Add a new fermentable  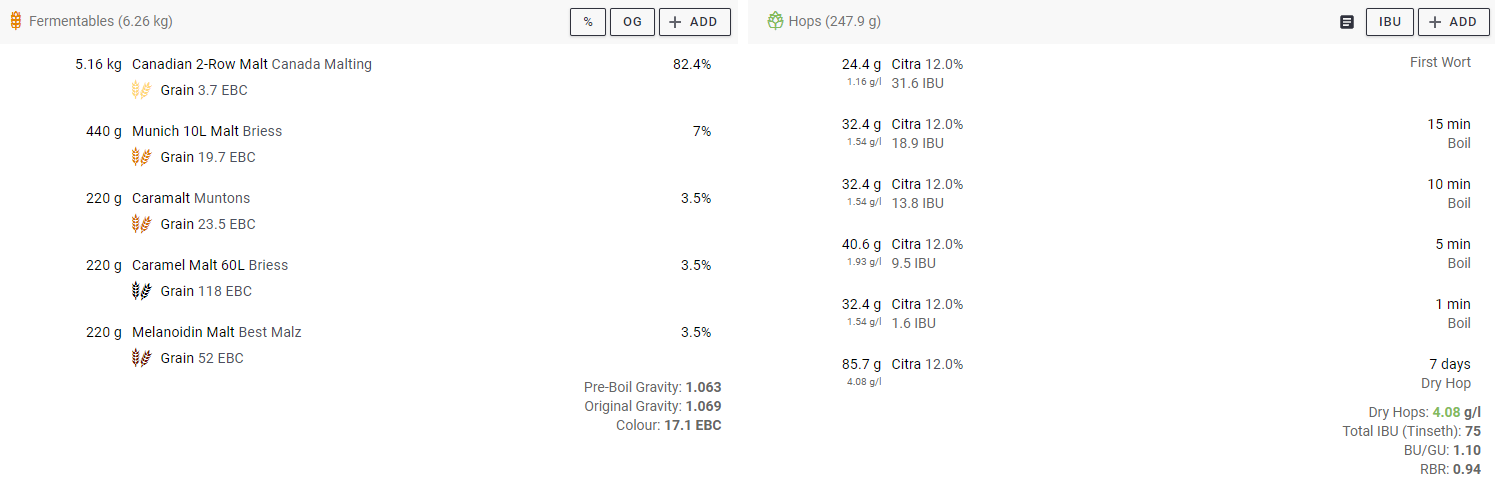695,22
